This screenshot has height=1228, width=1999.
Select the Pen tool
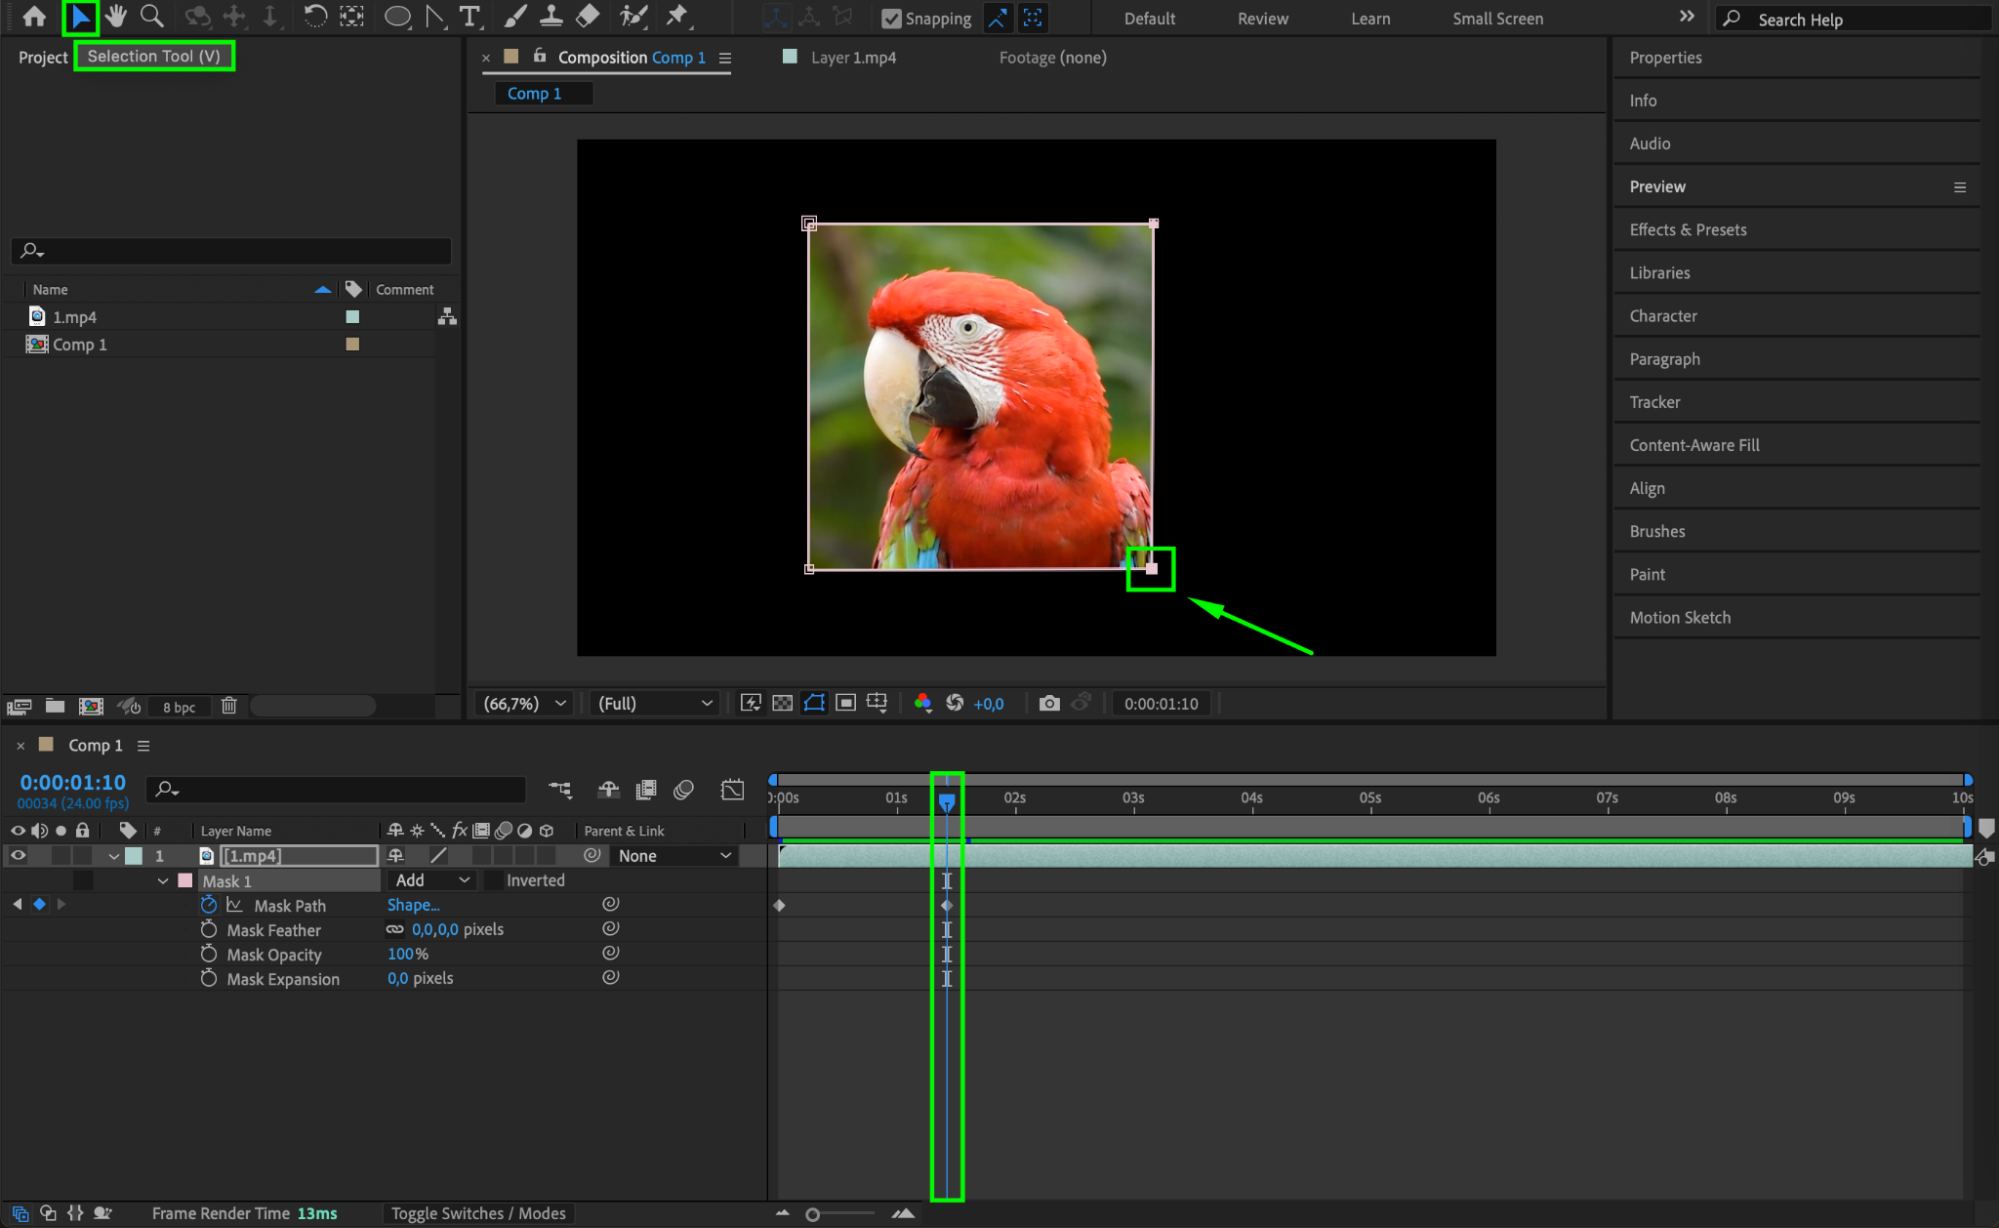[x=436, y=16]
